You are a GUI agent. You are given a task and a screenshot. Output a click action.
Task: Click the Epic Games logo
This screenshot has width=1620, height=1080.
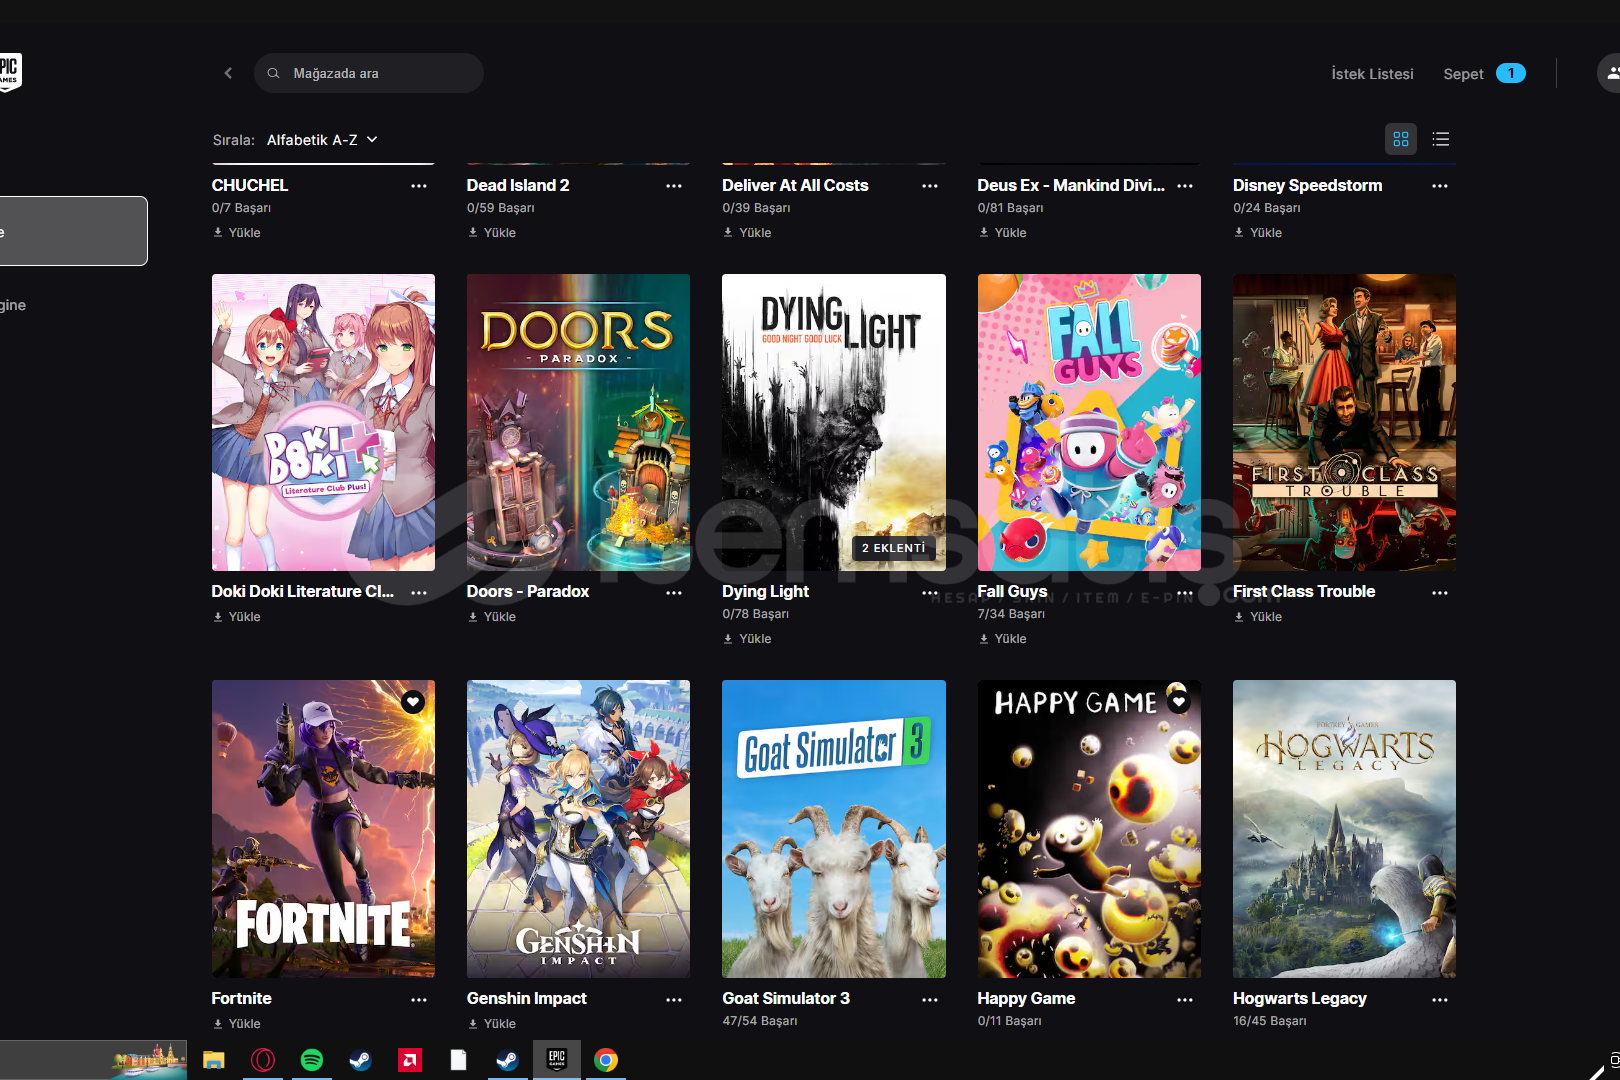[x=9, y=73]
